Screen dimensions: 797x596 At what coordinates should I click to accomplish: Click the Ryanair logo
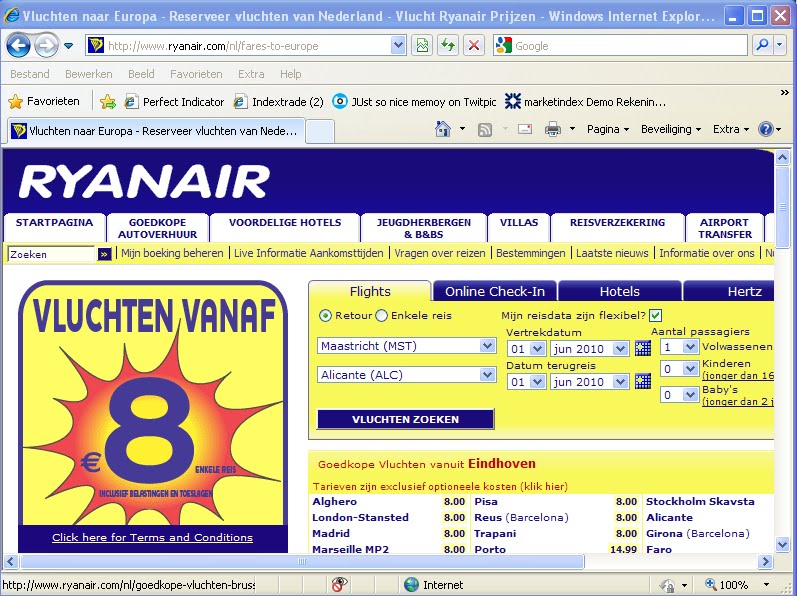144,181
